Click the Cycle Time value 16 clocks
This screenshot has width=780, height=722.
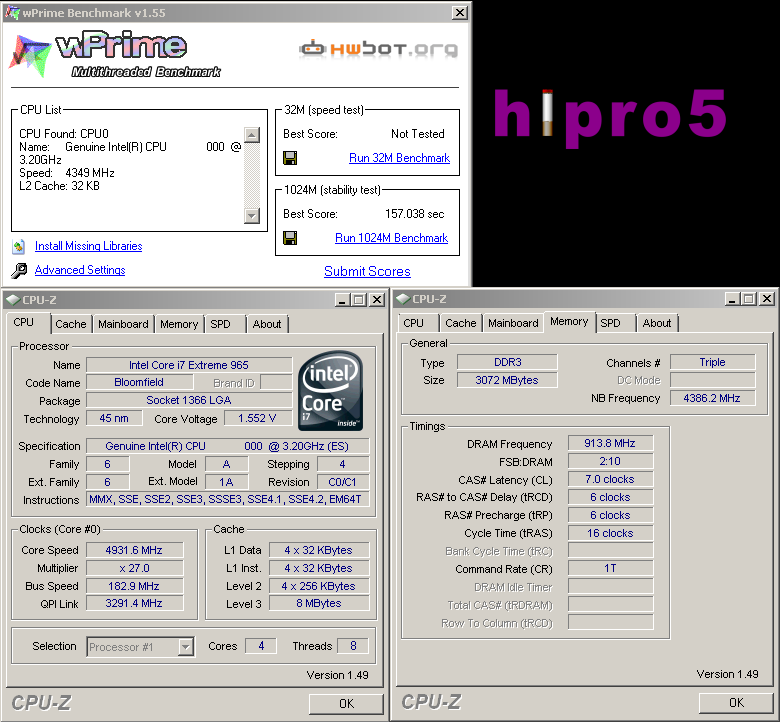click(x=610, y=533)
